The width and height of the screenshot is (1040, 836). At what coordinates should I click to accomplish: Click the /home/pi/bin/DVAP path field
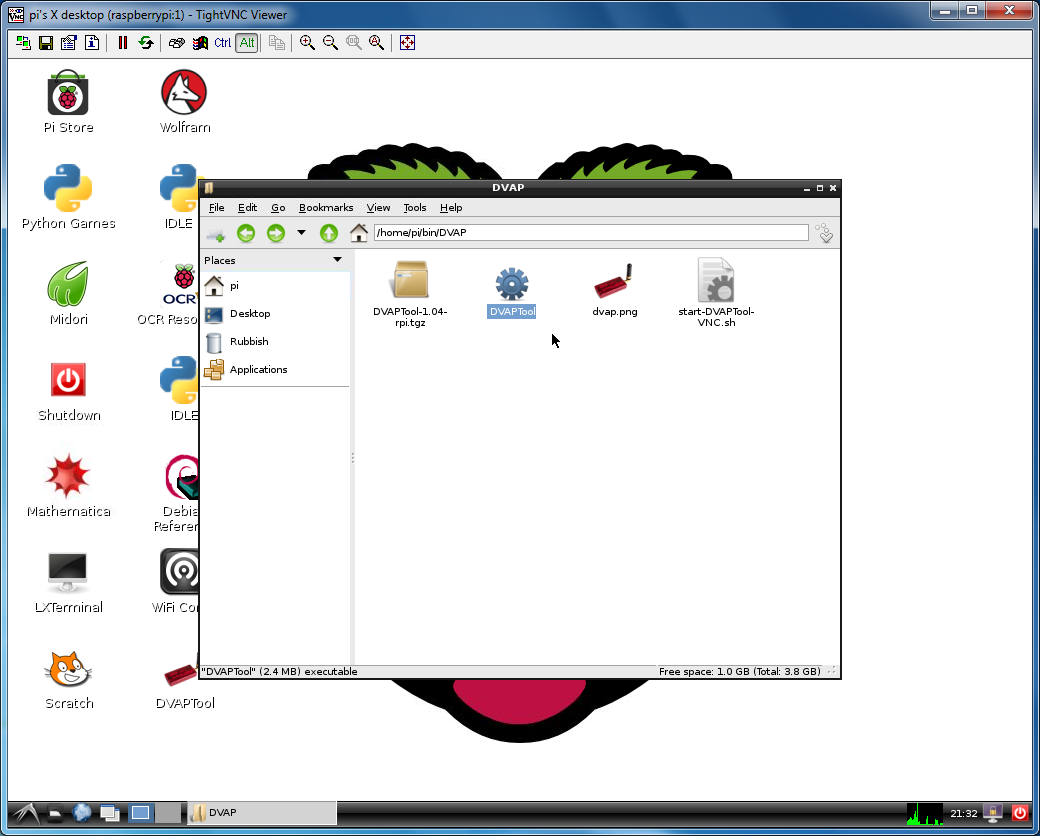tap(591, 233)
